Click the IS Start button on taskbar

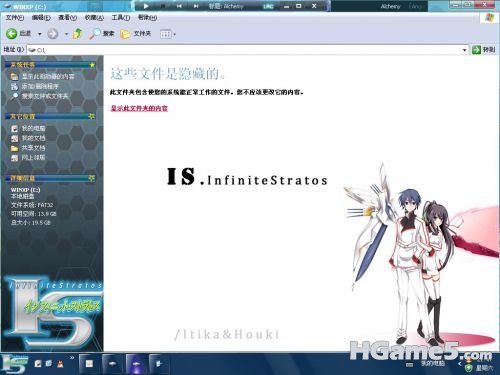click(x=14, y=364)
